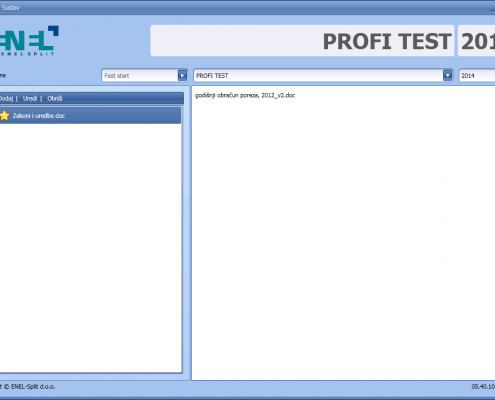This screenshot has height=400, width=495.
Task: Open the Sustav menu
Action: pos(10,7)
